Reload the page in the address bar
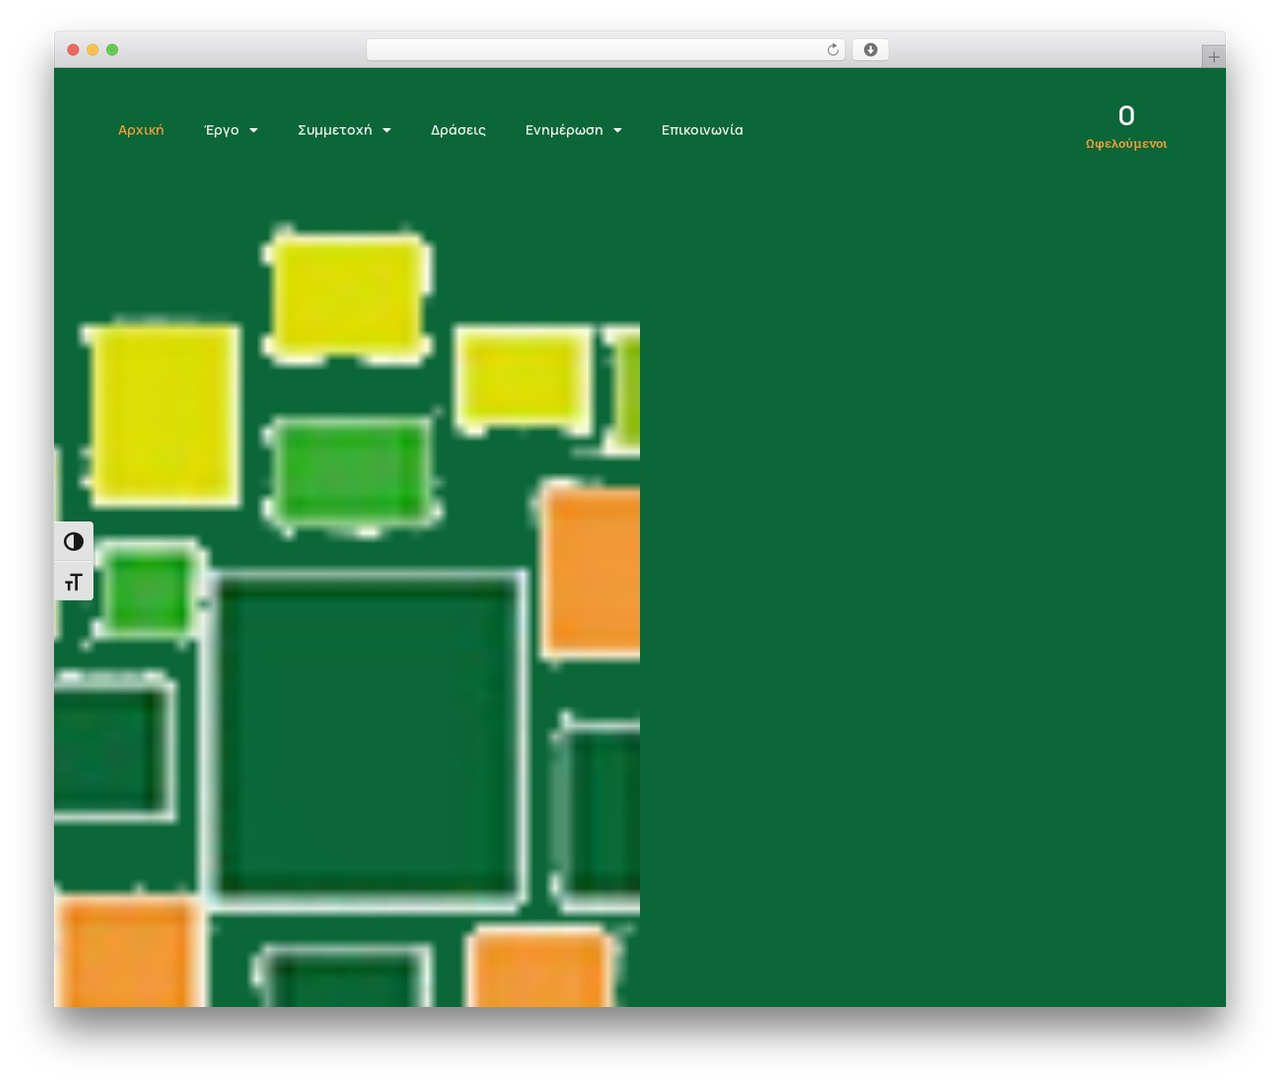Image resolution: width=1280 pixels, height=1084 pixels. 832,50
